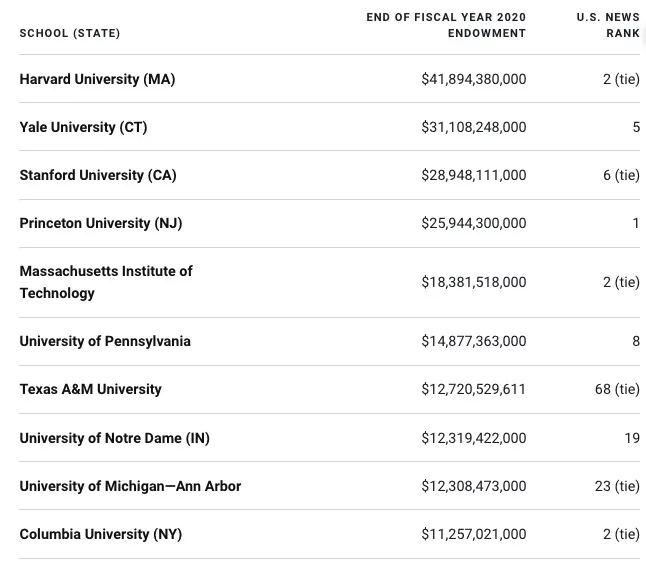Click Notre Dame's rank value 19
The image size is (646, 564).
631,438
